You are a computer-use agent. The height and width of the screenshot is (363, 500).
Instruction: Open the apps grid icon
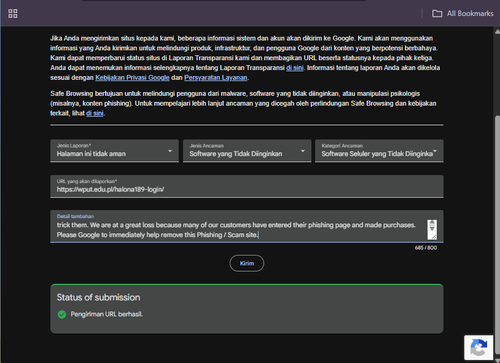tap(13, 14)
